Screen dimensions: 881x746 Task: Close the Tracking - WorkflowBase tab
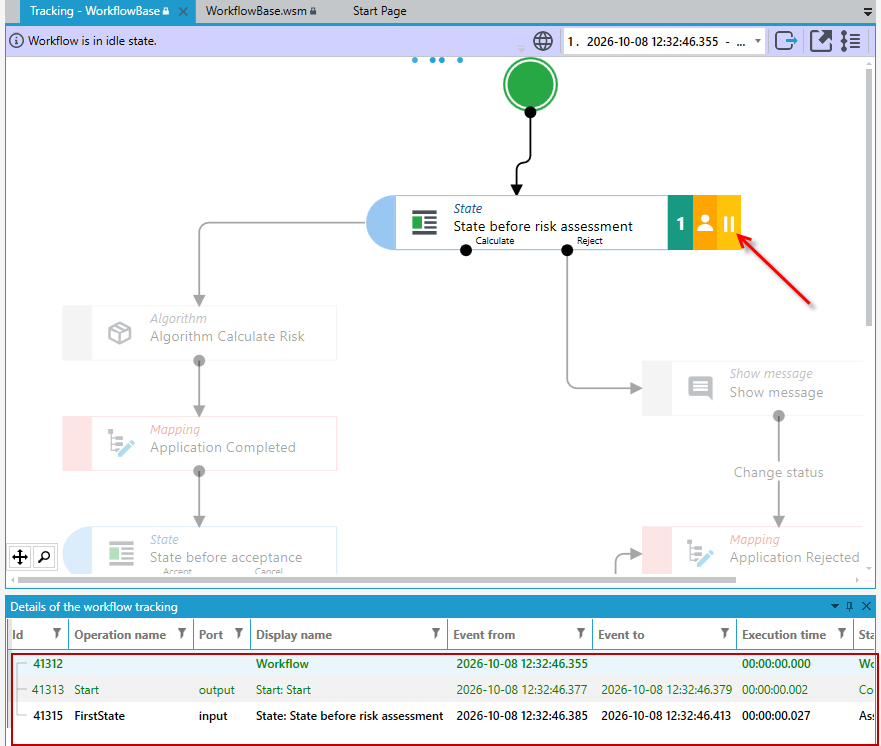tap(183, 11)
